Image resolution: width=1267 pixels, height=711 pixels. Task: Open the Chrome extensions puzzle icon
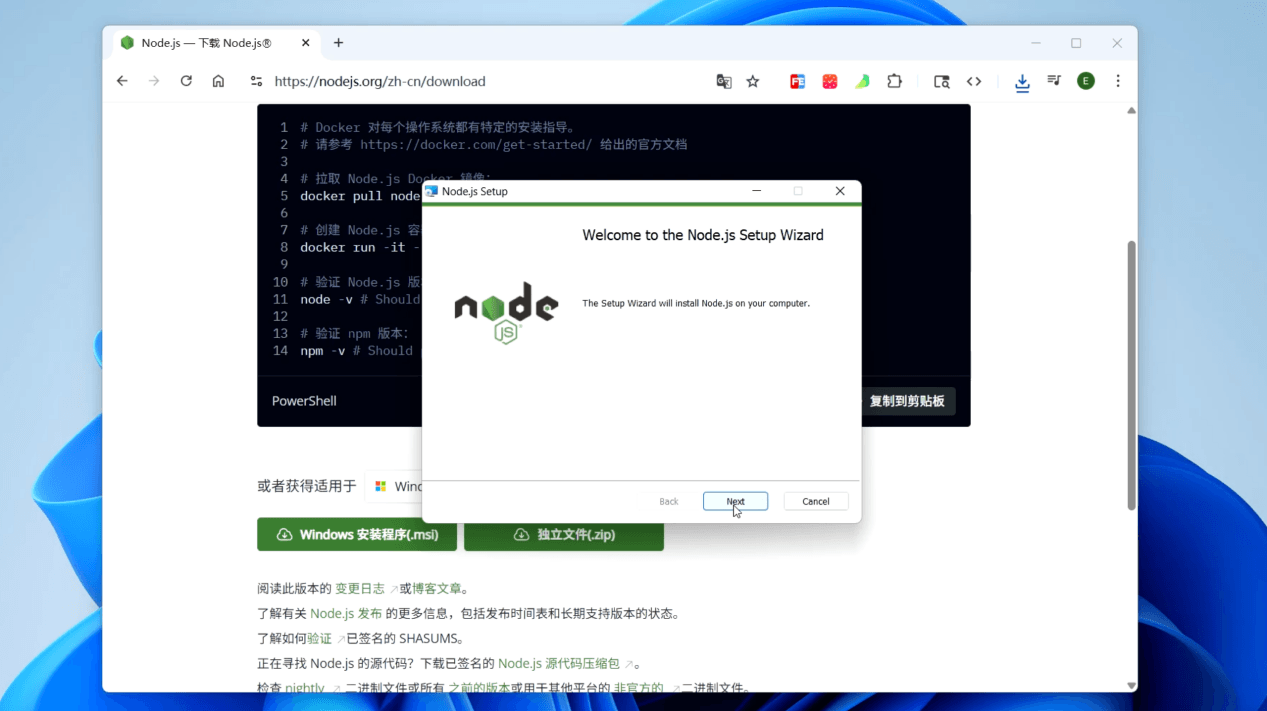894,82
